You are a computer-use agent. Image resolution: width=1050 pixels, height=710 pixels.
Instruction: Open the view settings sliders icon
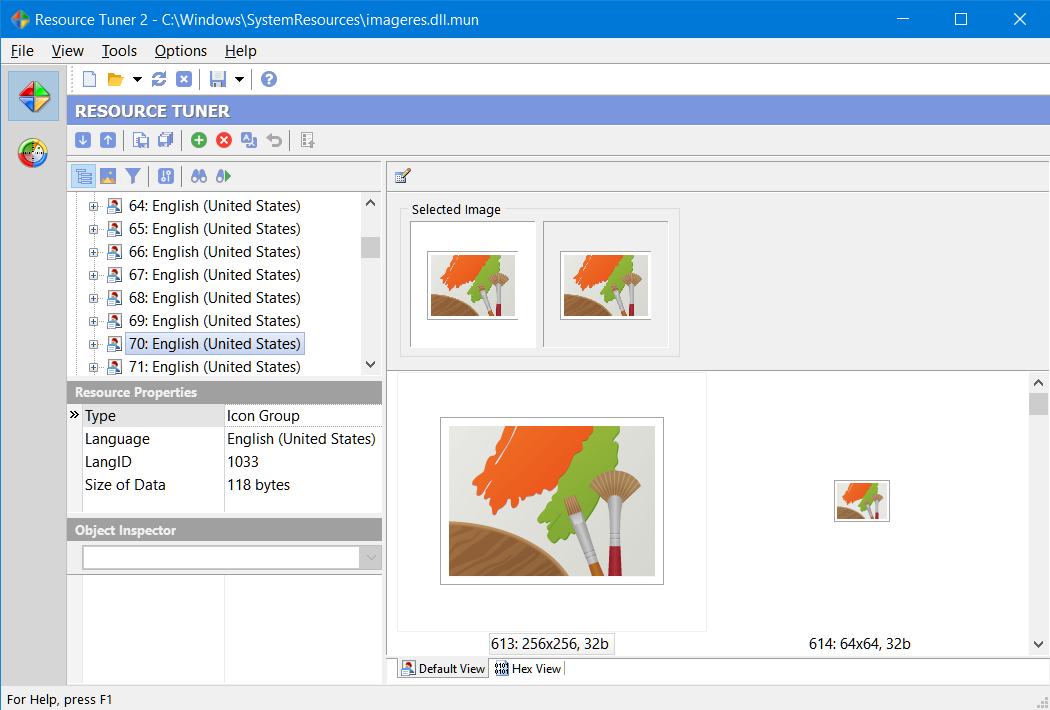click(x=165, y=176)
